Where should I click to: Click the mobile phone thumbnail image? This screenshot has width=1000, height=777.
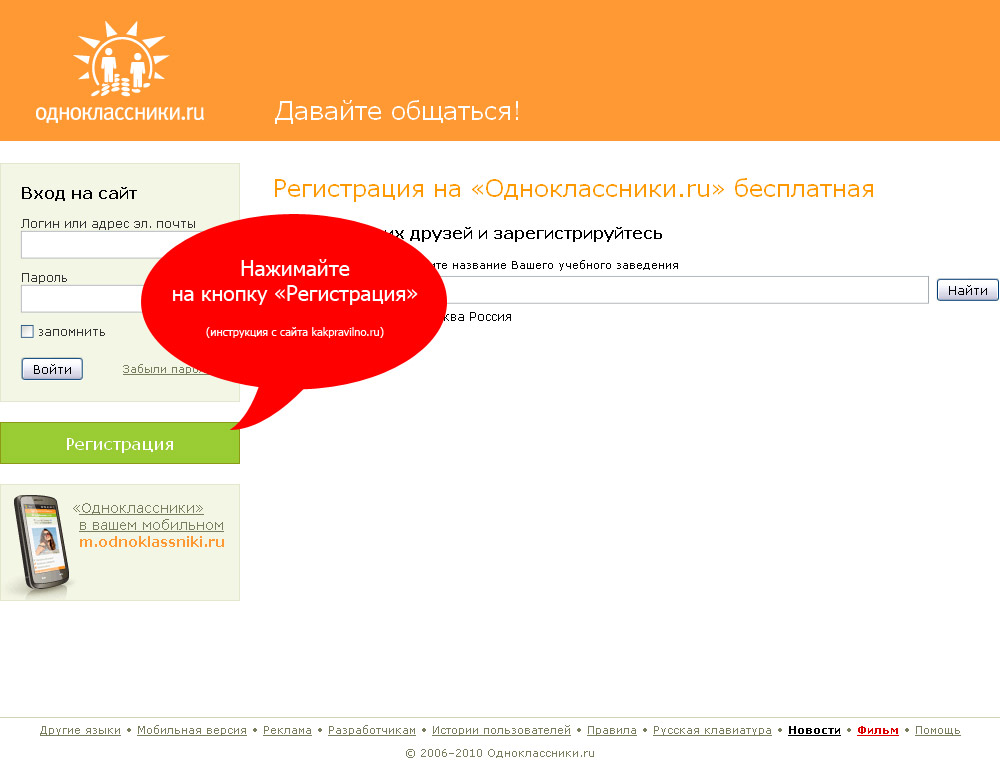point(42,543)
